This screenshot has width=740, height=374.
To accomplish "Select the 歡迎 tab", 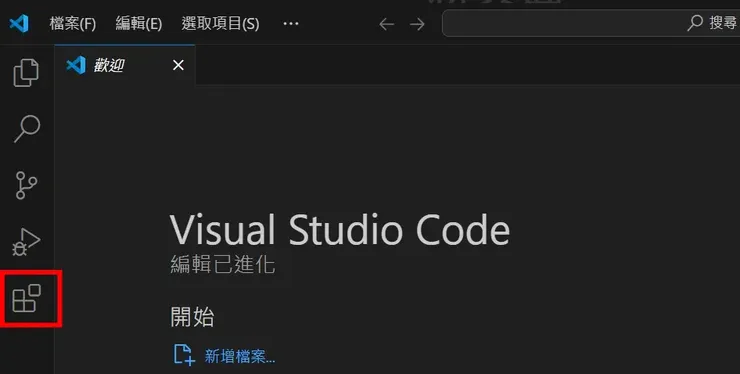I will click(x=125, y=65).
